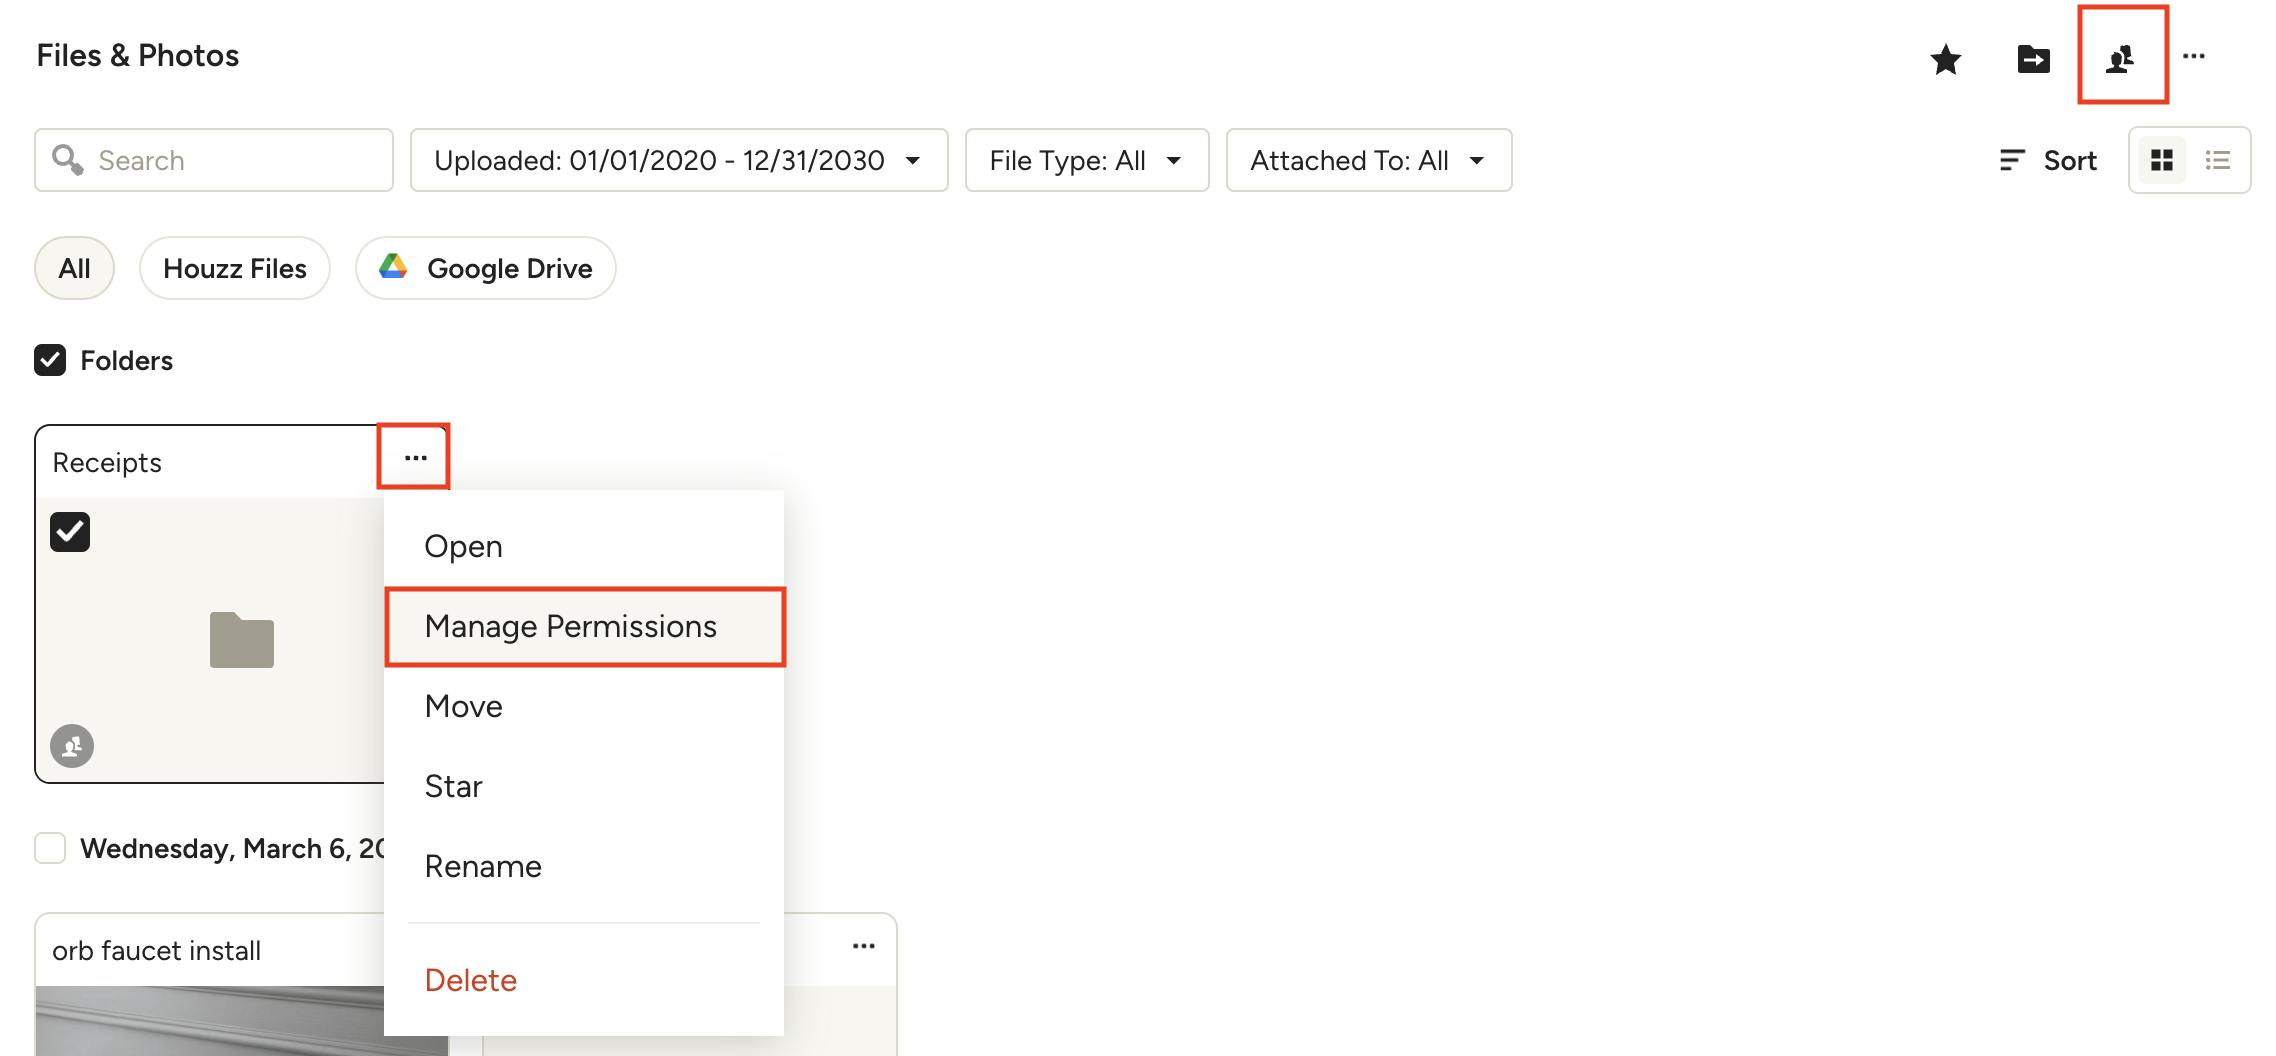Viewport: 2276px width, 1056px height.
Task: Open the File Type filter dropdown
Action: [x=1086, y=160]
